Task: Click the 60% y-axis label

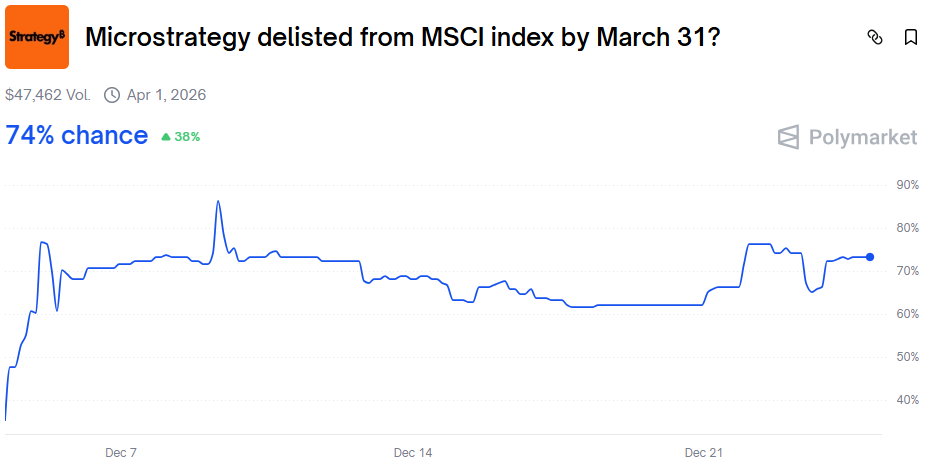Action: point(907,314)
